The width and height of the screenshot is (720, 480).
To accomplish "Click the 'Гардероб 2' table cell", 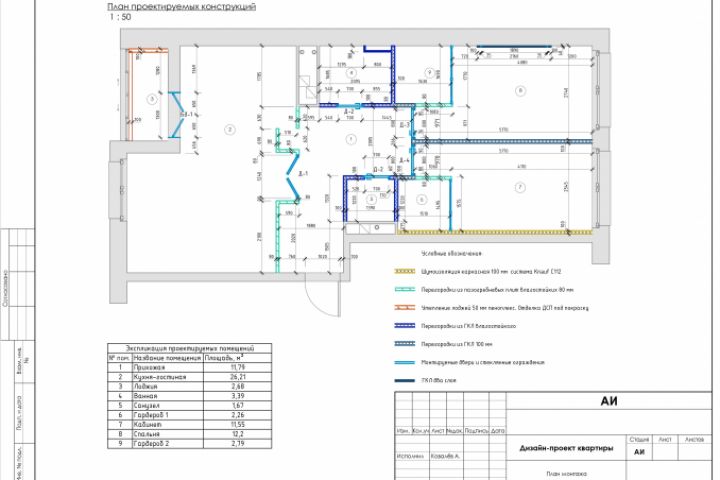I will tap(151, 444).
